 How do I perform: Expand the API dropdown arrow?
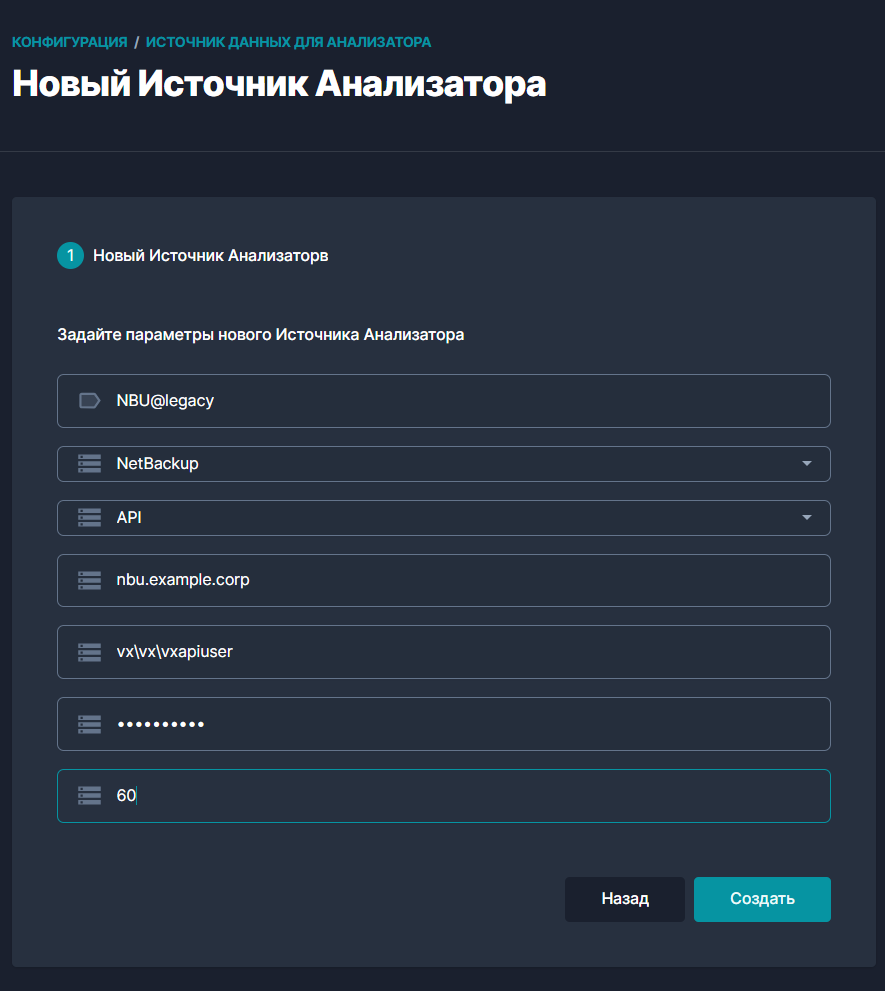coord(807,518)
